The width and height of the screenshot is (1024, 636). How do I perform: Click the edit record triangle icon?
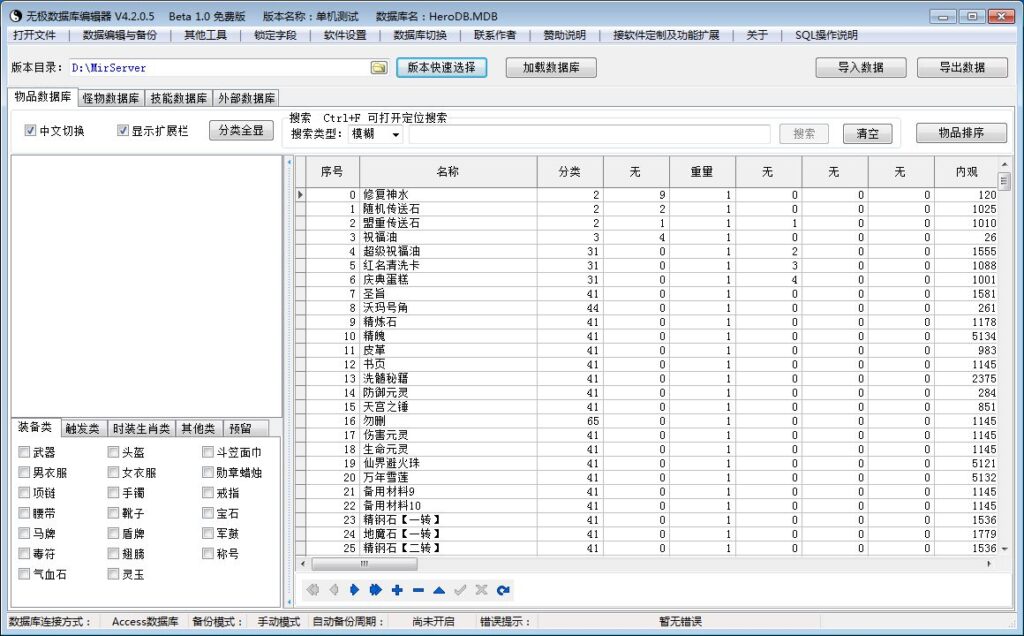click(x=439, y=590)
